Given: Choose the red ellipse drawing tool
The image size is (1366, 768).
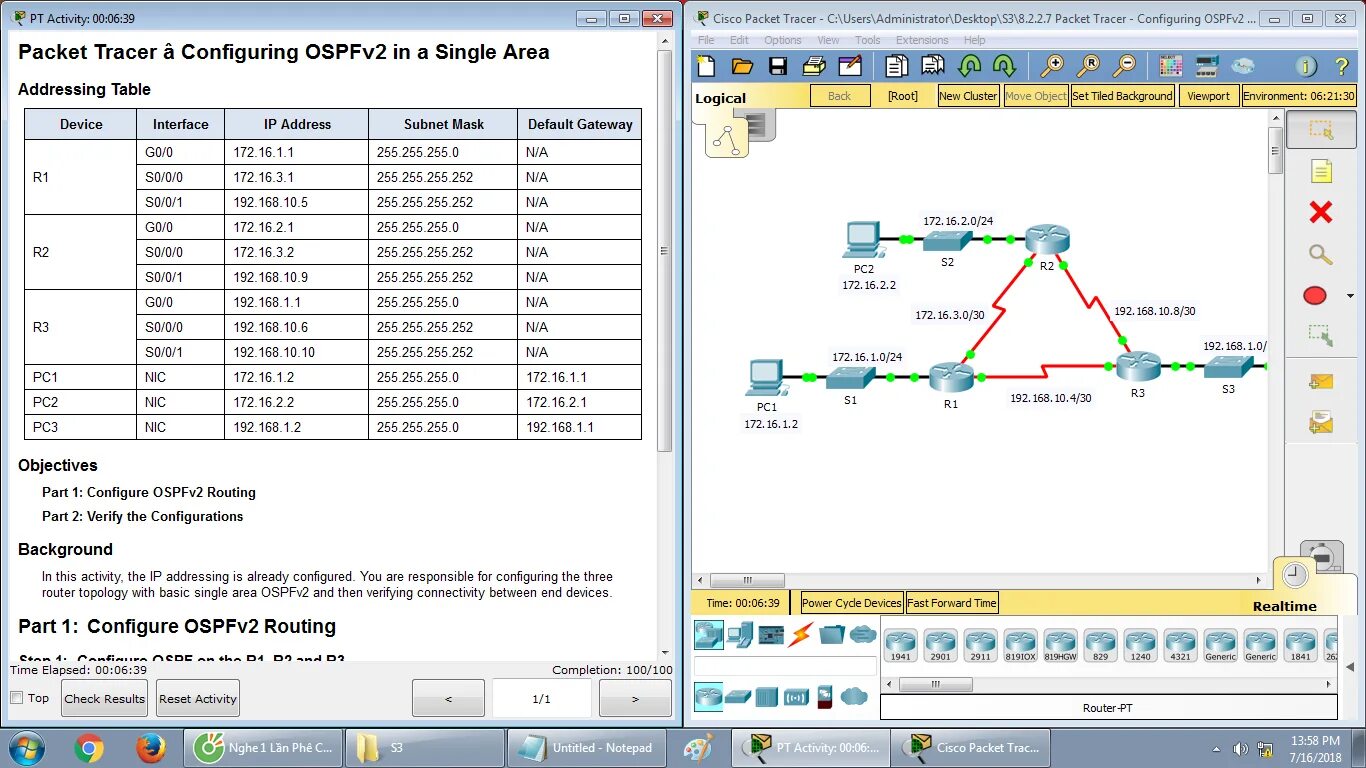Looking at the screenshot, I should 1315,295.
